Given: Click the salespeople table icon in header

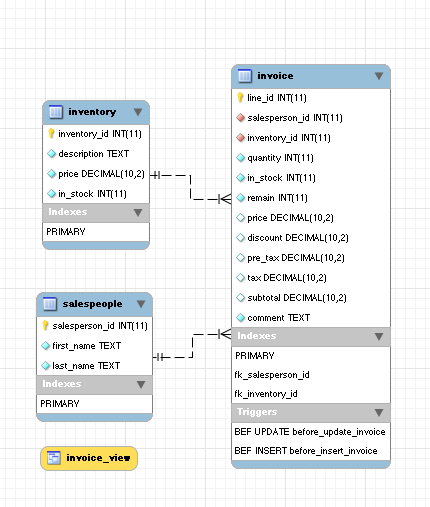Looking at the screenshot, I should (x=50, y=304).
